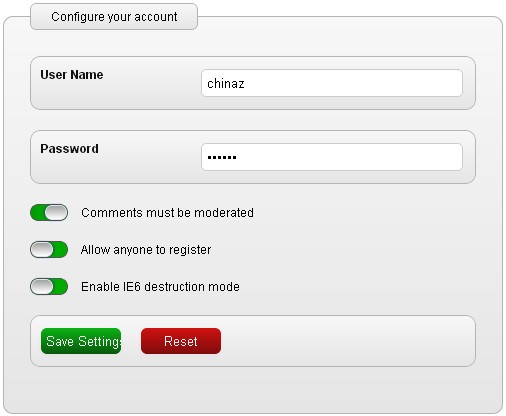Click the Save Settings button
506x416 pixels.
point(81,341)
